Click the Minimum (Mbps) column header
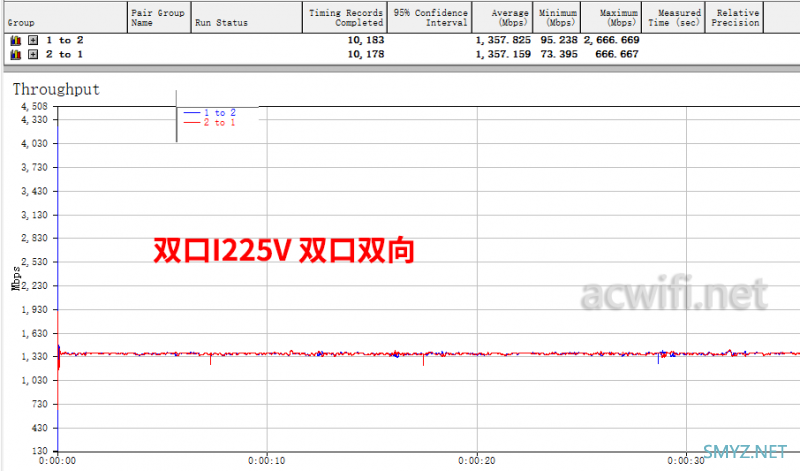This screenshot has height=471, width=800. pyautogui.click(x=557, y=18)
